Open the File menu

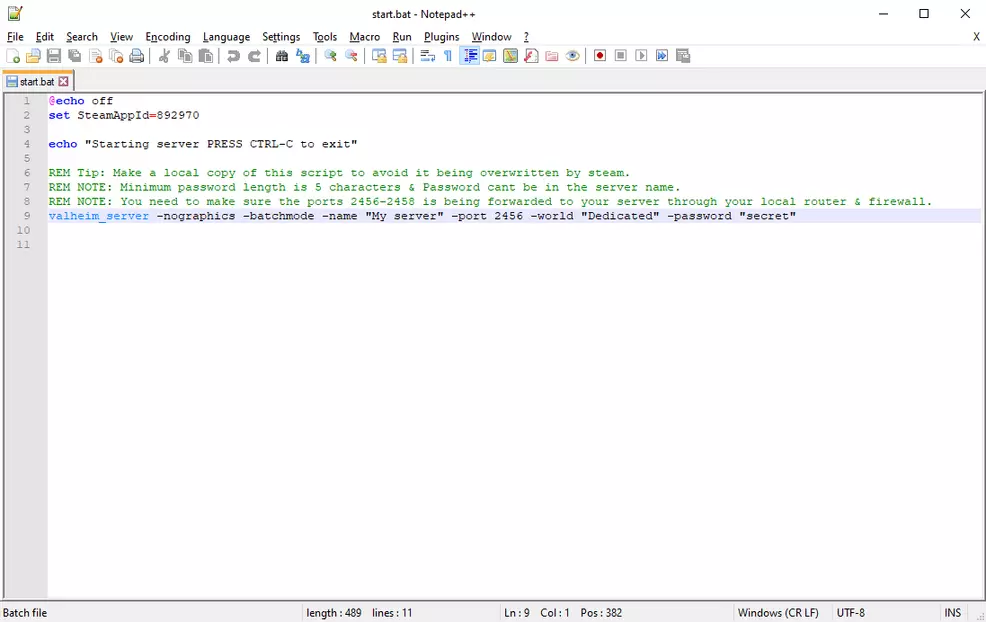tap(15, 36)
